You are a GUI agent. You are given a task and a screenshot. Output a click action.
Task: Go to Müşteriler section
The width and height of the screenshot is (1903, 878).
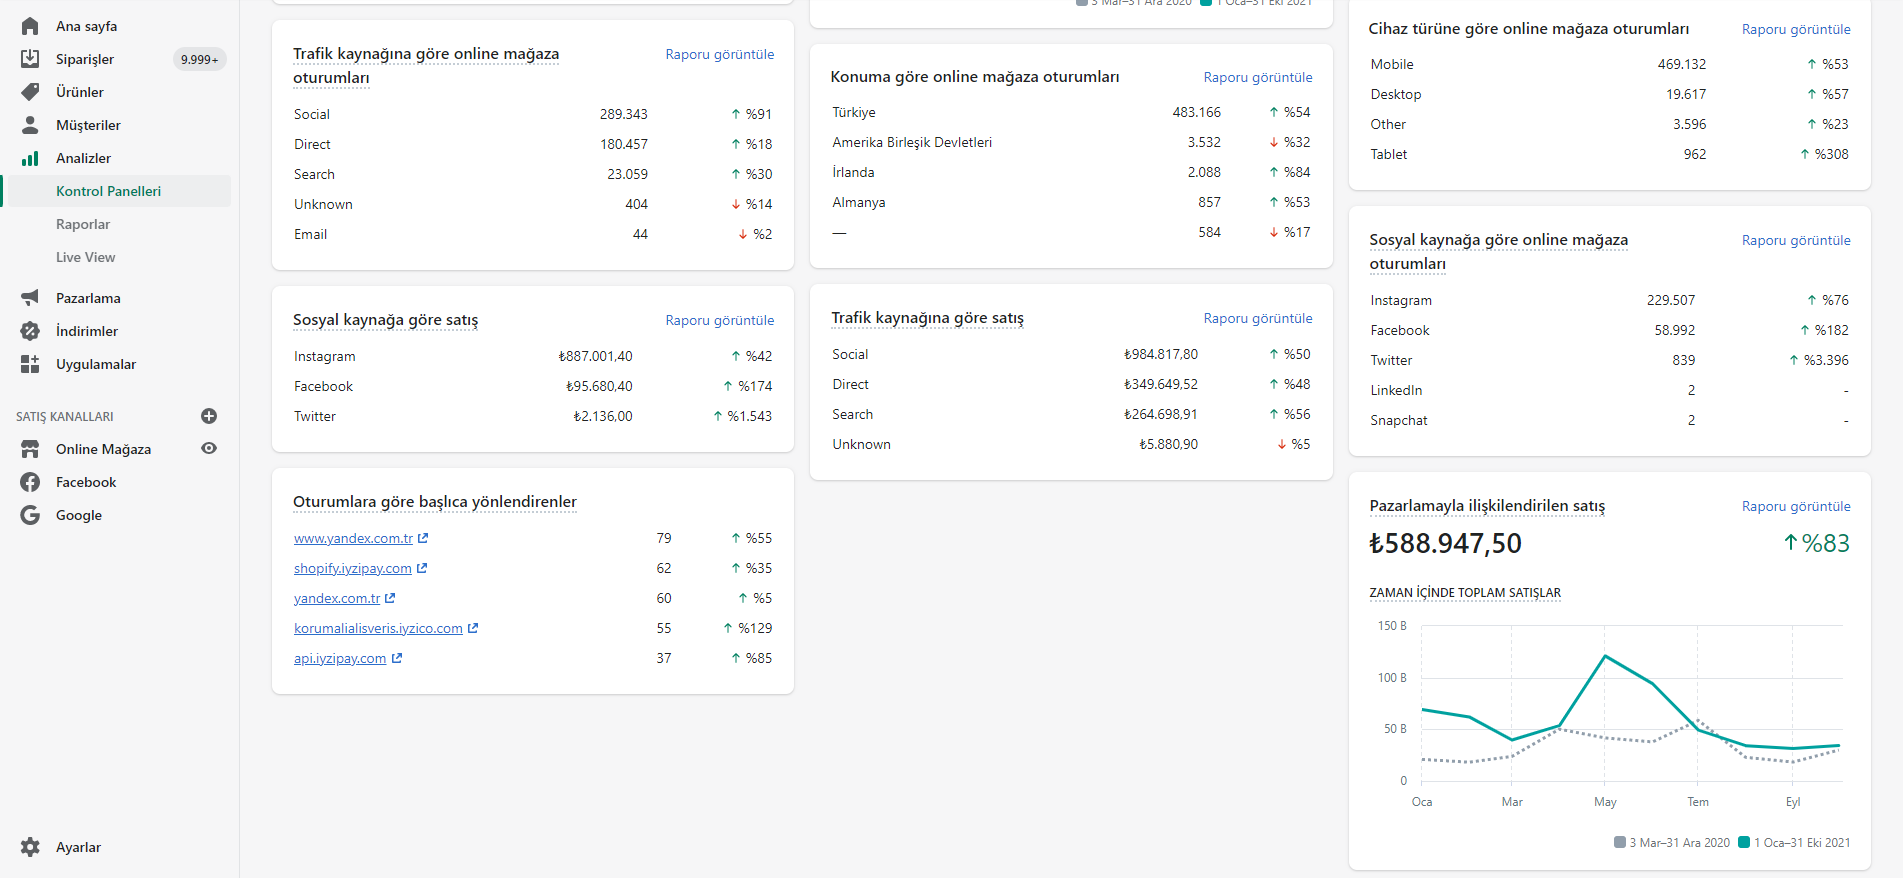click(88, 125)
